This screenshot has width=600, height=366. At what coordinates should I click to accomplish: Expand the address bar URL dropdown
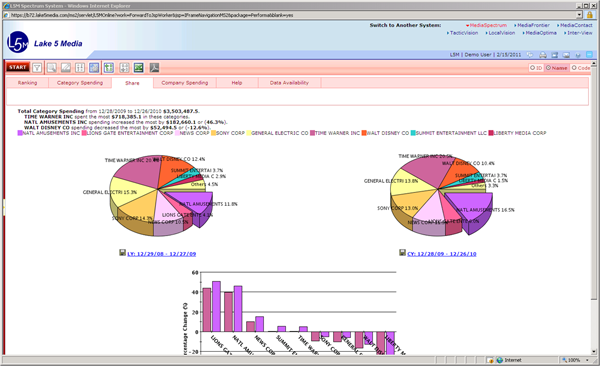[579, 15]
